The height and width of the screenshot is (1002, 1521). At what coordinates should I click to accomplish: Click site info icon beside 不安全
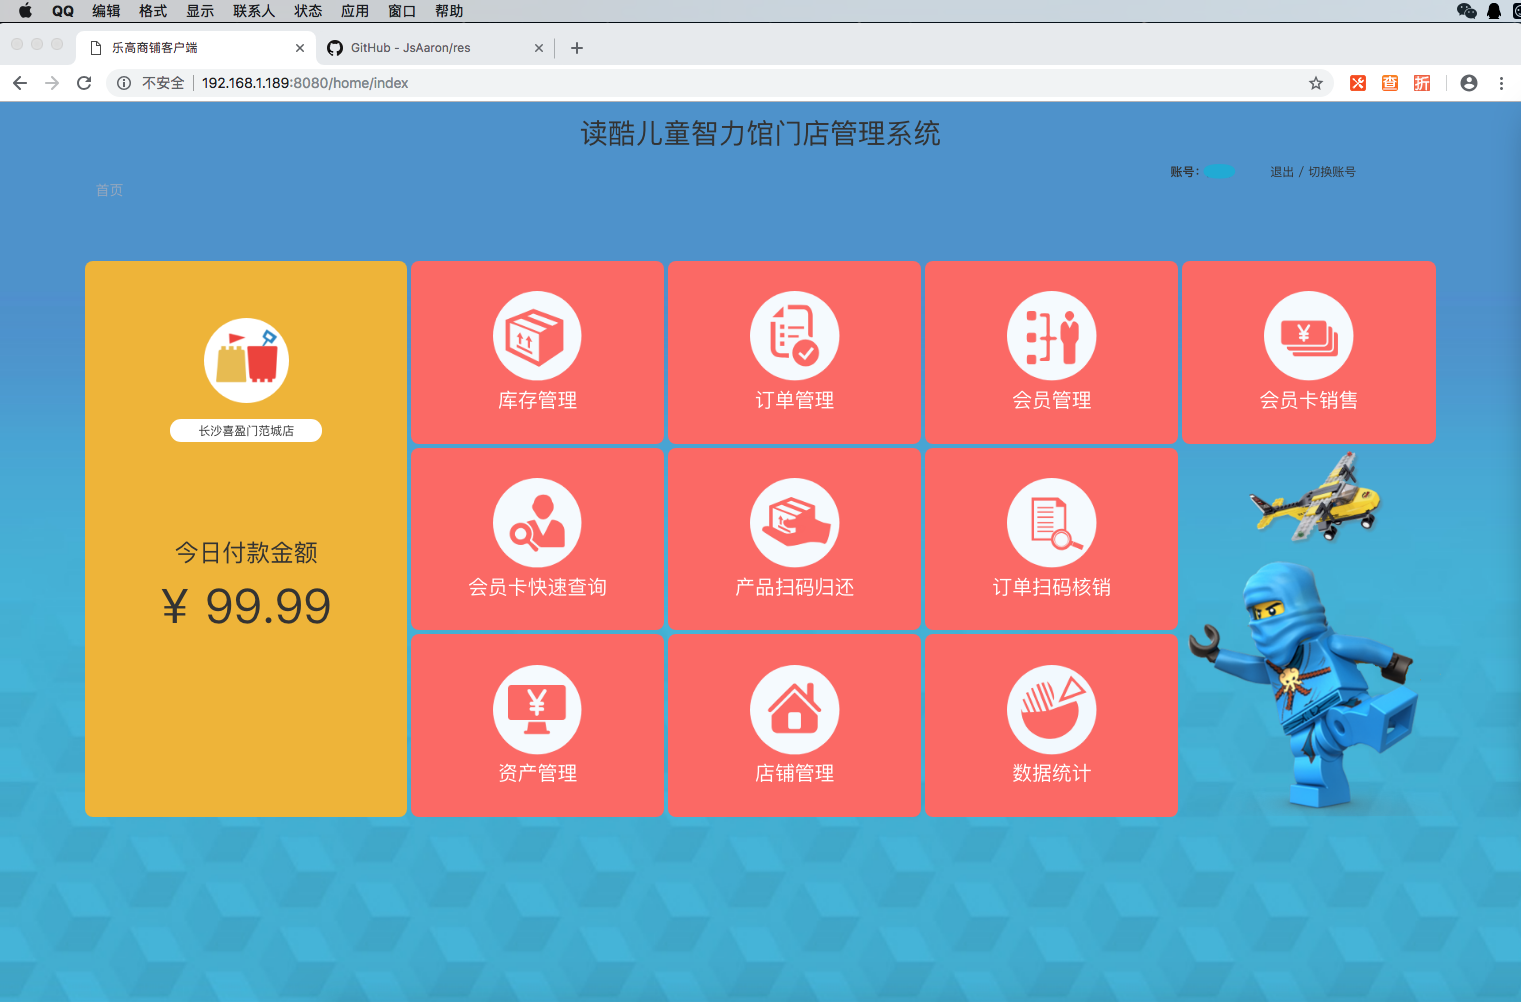coord(124,83)
